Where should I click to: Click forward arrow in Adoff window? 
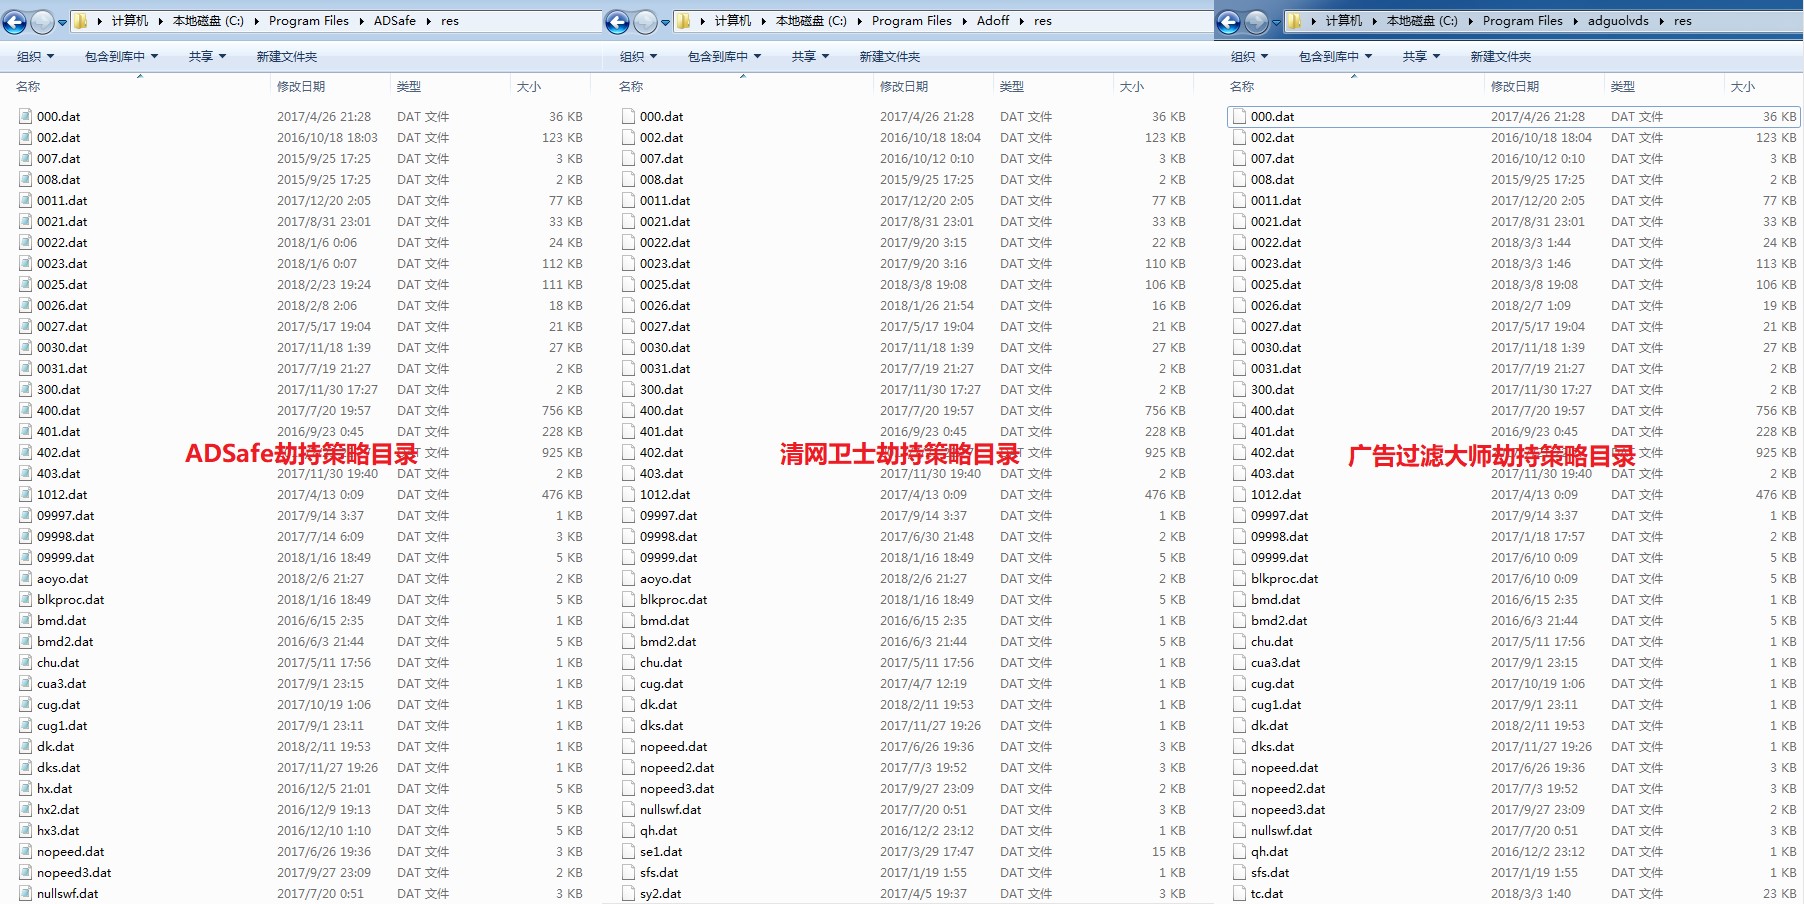click(x=646, y=21)
